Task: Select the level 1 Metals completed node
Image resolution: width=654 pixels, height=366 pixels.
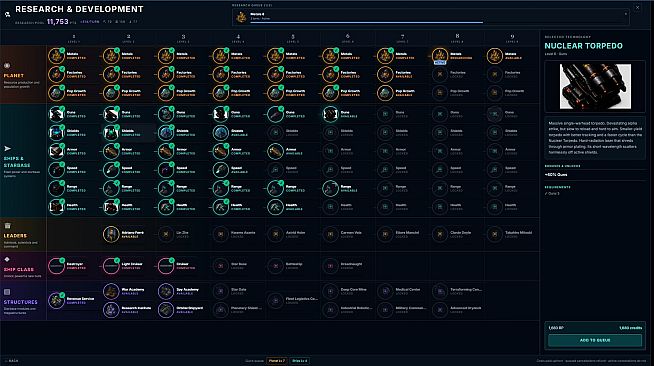Action: 56,55
